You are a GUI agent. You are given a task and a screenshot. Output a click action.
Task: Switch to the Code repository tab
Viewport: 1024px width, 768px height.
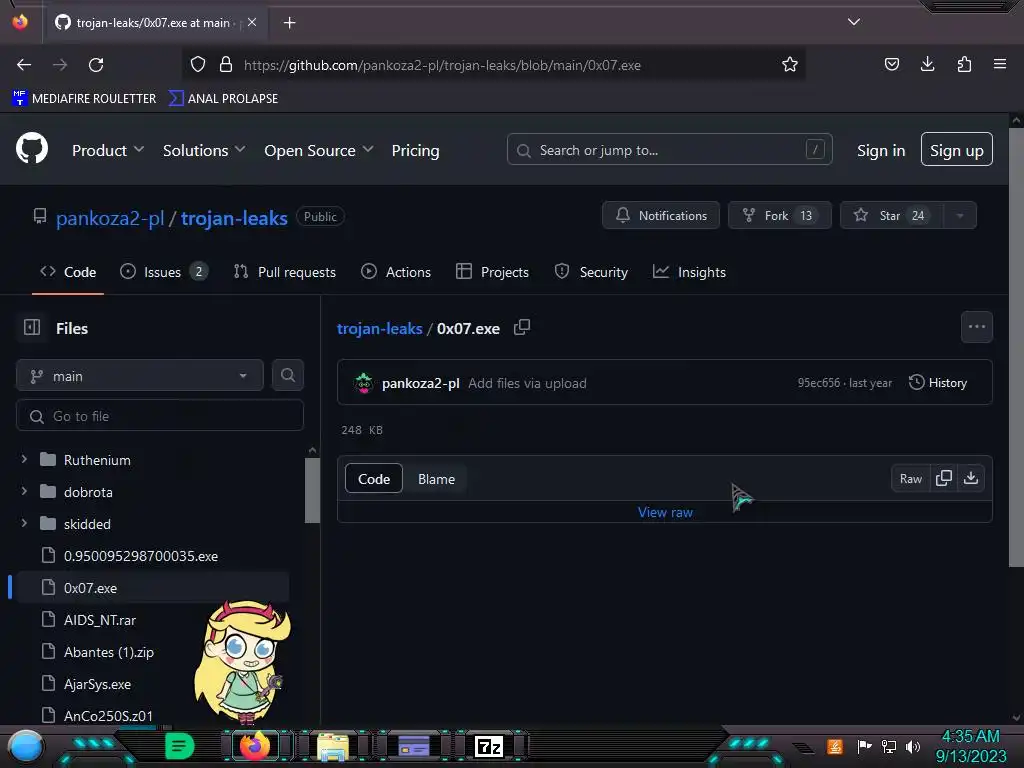(68, 272)
